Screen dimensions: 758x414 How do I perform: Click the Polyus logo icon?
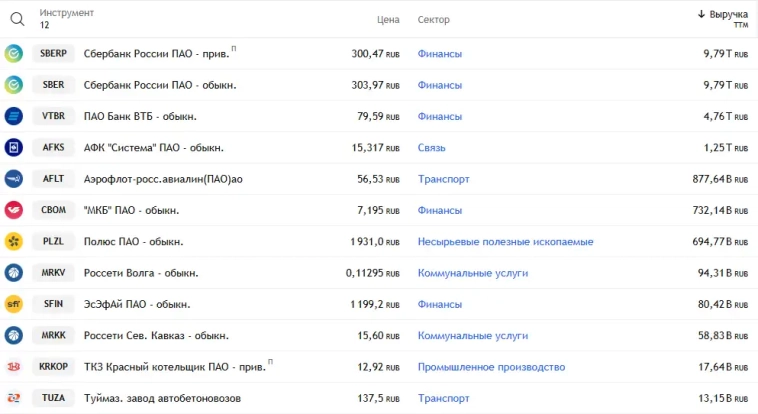[14, 241]
